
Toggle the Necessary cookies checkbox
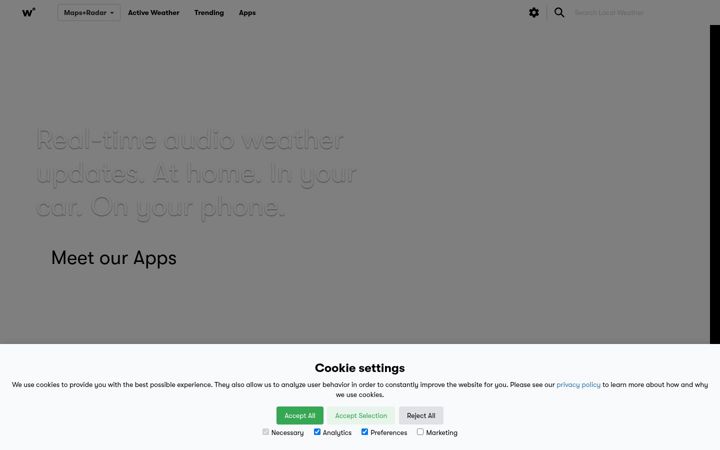coord(265,432)
